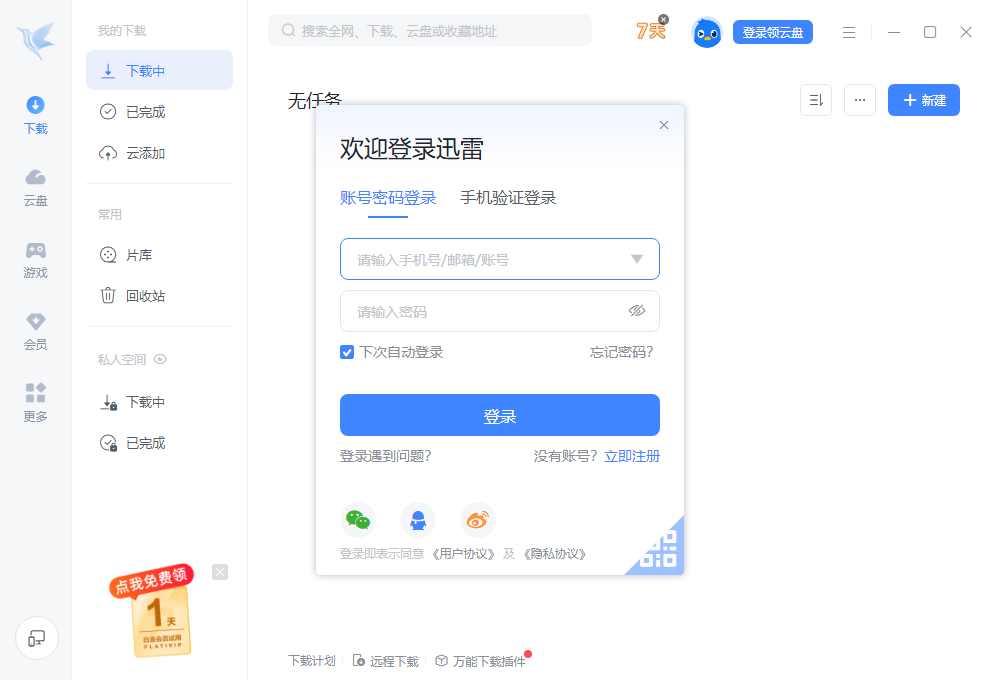Switch to QR code login corner
The height and width of the screenshot is (680, 1000).
[x=661, y=553]
